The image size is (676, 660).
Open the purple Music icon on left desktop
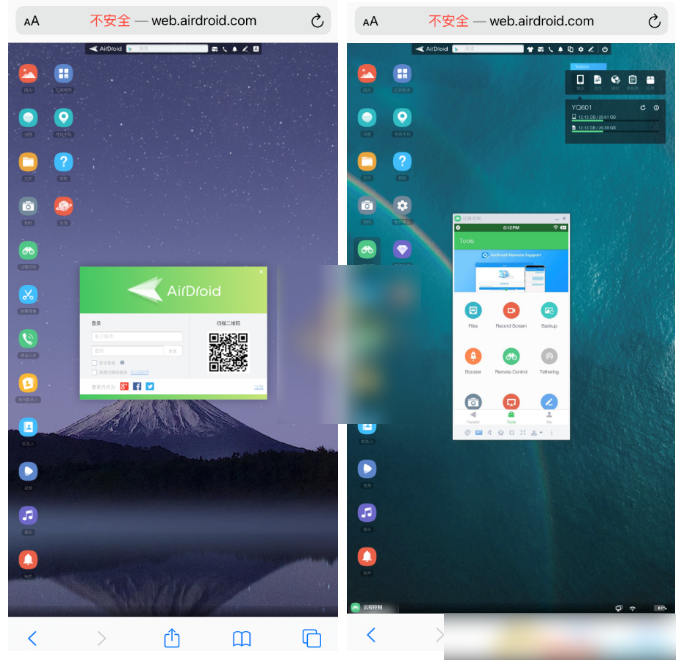(28, 515)
